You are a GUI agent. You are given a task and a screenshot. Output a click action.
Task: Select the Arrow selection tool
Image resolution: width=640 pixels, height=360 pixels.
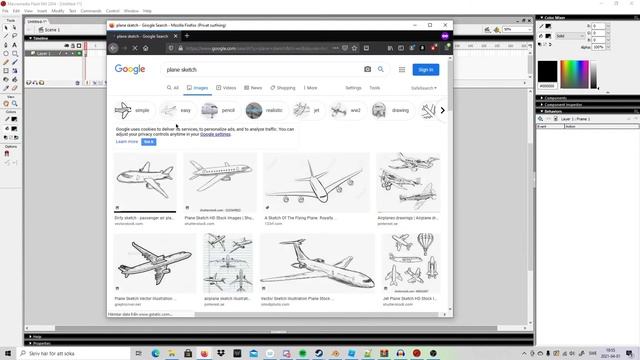pyautogui.click(x=6, y=28)
